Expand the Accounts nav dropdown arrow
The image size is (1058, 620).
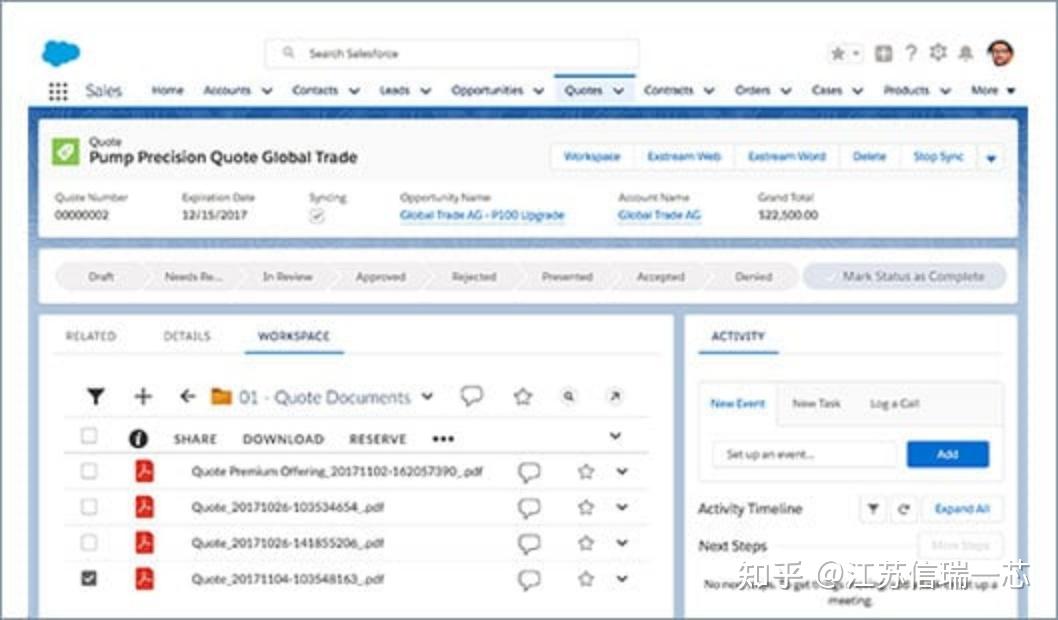click(x=267, y=91)
